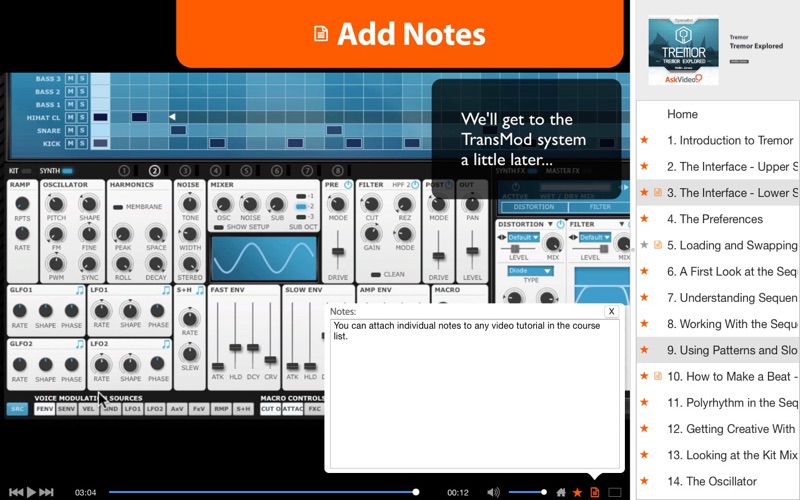This screenshot has width=800, height=500.
Task: Toggle SHOW SETUP in the Mixer
Action: (219, 227)
